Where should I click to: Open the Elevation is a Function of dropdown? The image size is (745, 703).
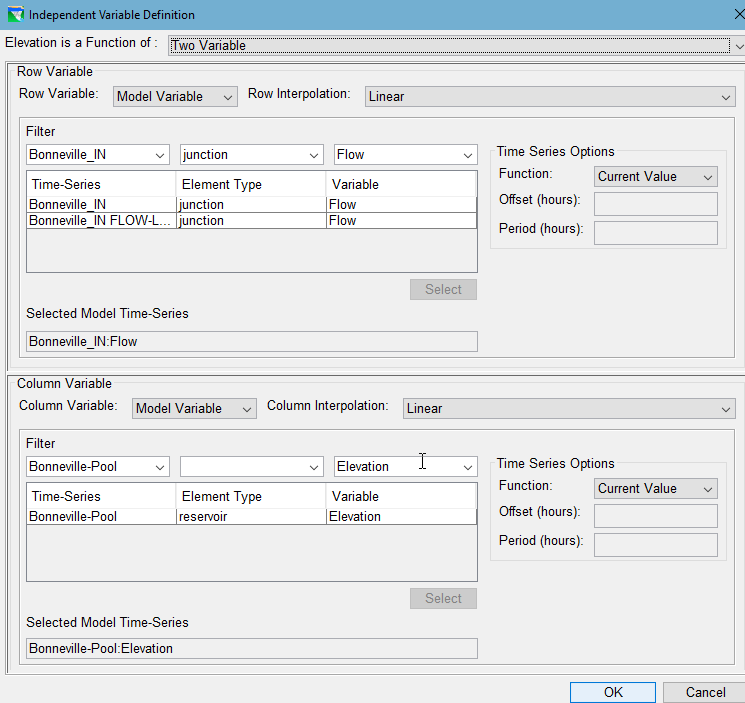click(455, 45)
